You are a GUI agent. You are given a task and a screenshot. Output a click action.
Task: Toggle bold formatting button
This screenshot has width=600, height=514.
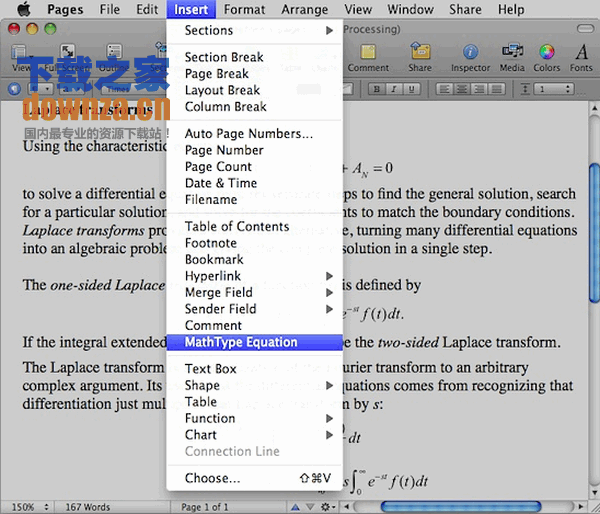377,89
